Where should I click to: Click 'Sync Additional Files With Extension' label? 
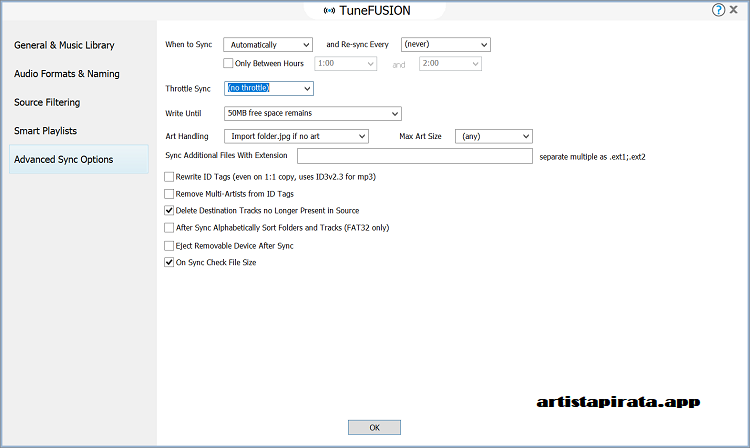(x=226, y=155)
